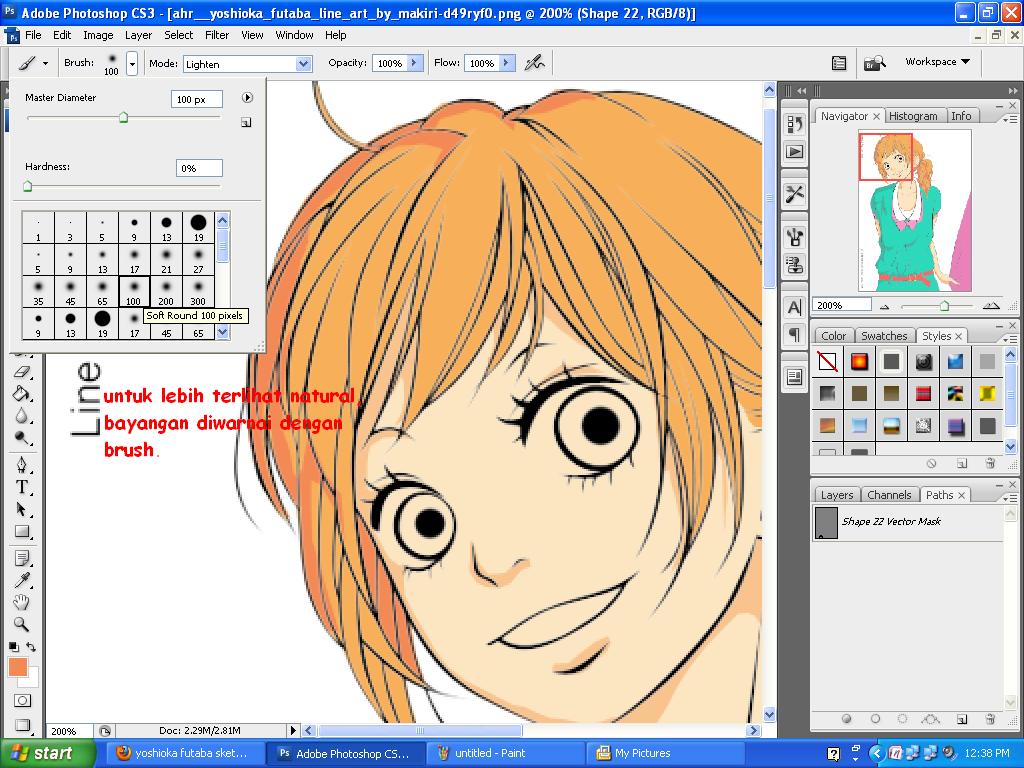Select the Zoom magnifier tool
The width and height of the screenshot is (1024, 768).
(22, 624)
